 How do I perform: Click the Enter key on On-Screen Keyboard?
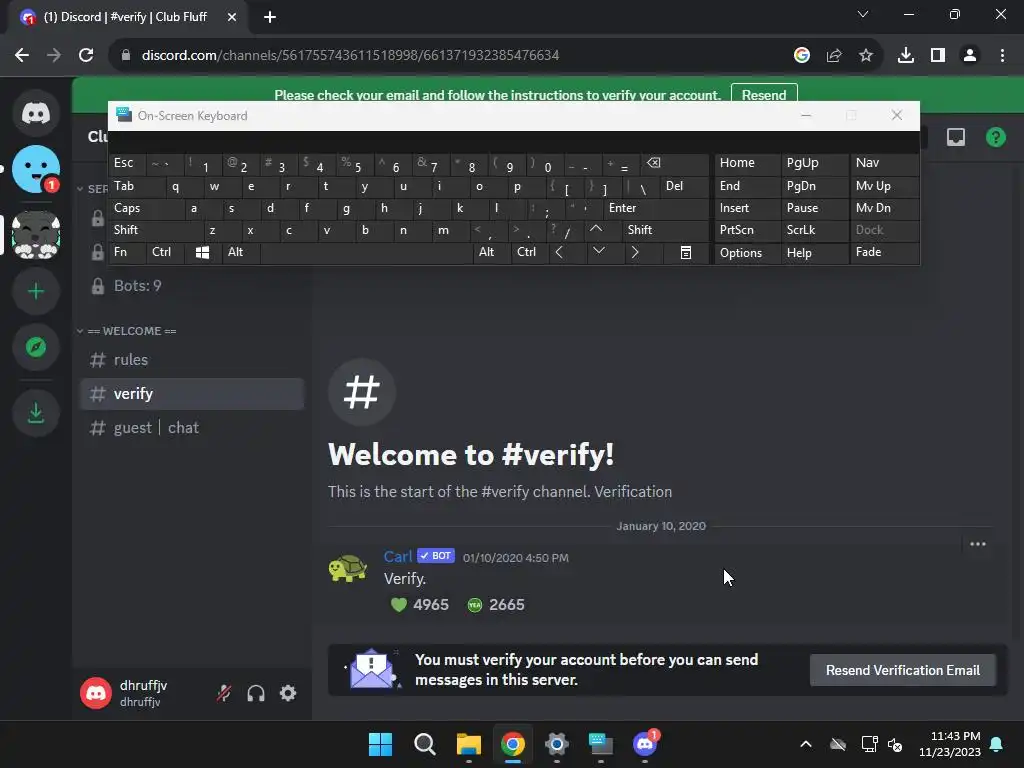click(x=655, y=208)
